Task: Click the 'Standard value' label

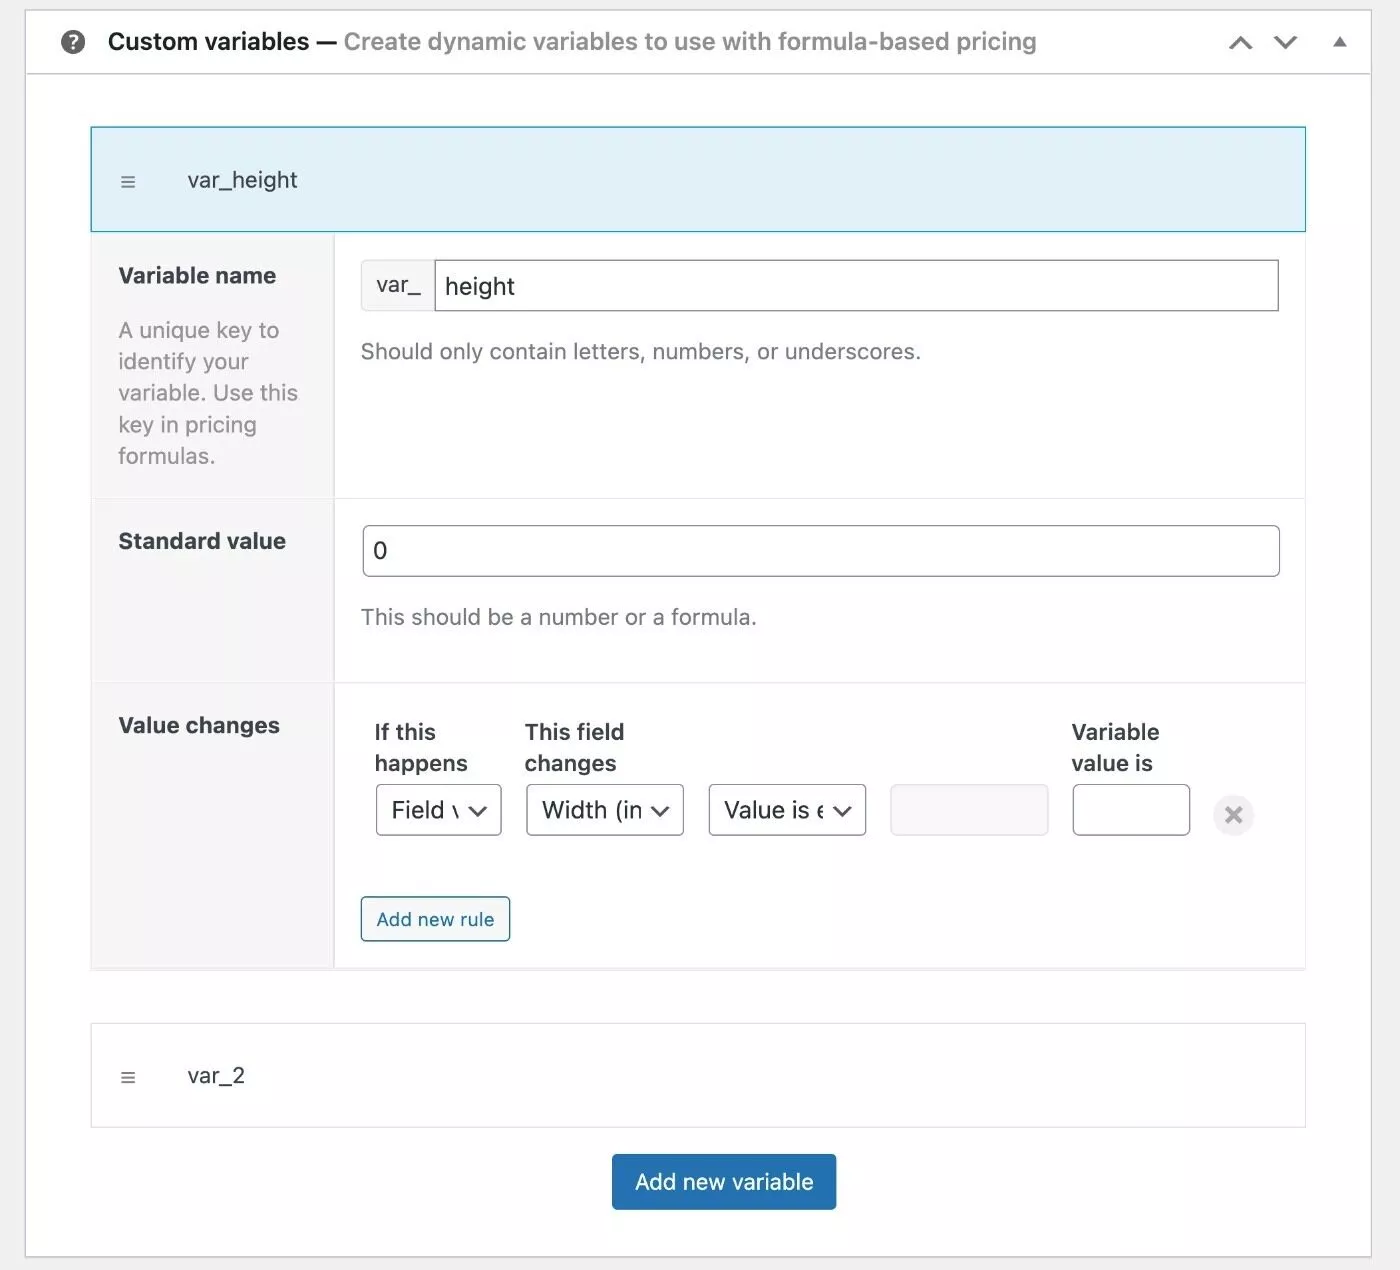Action: (x=202, y=541)
